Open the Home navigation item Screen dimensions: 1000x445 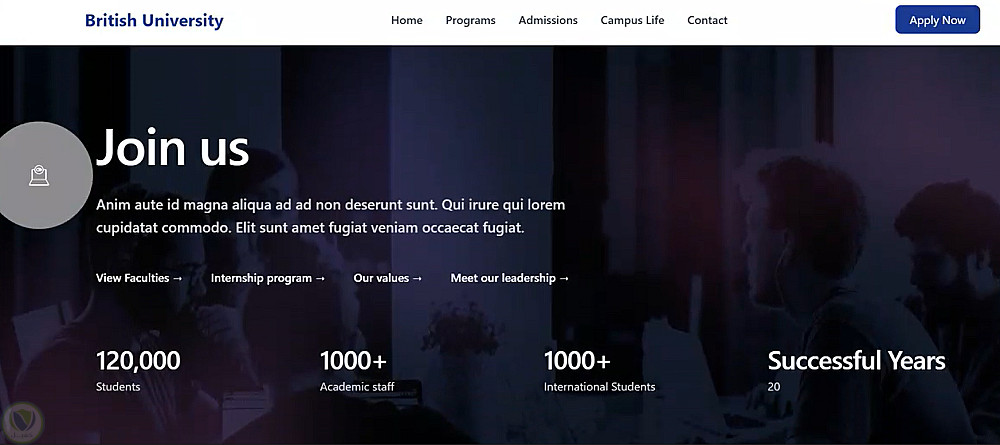point(406,20)
